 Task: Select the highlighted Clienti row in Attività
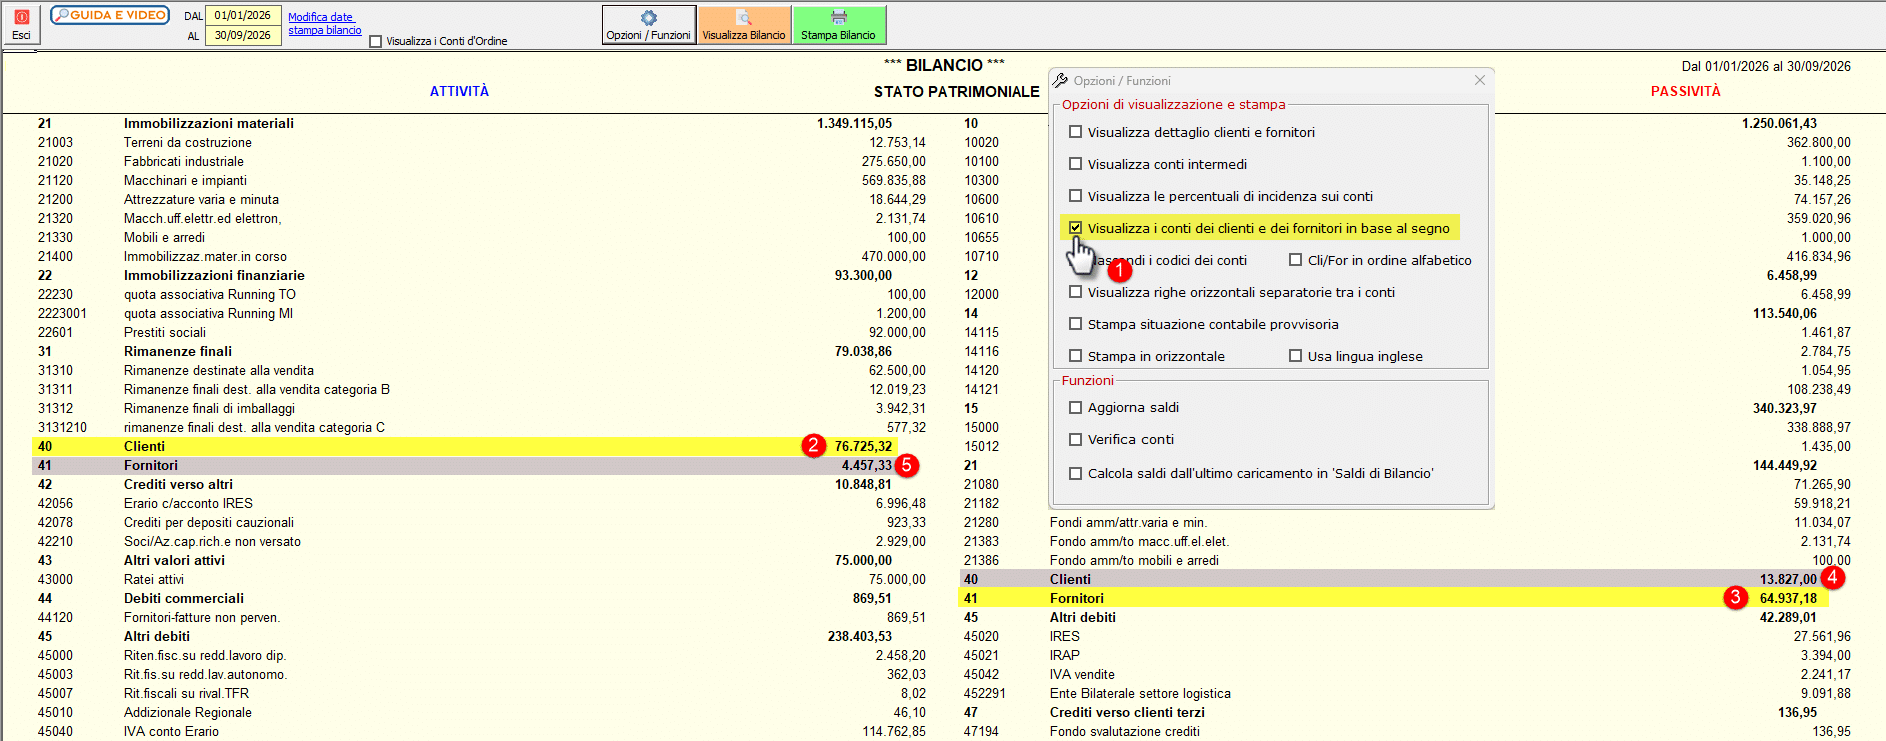465,446
